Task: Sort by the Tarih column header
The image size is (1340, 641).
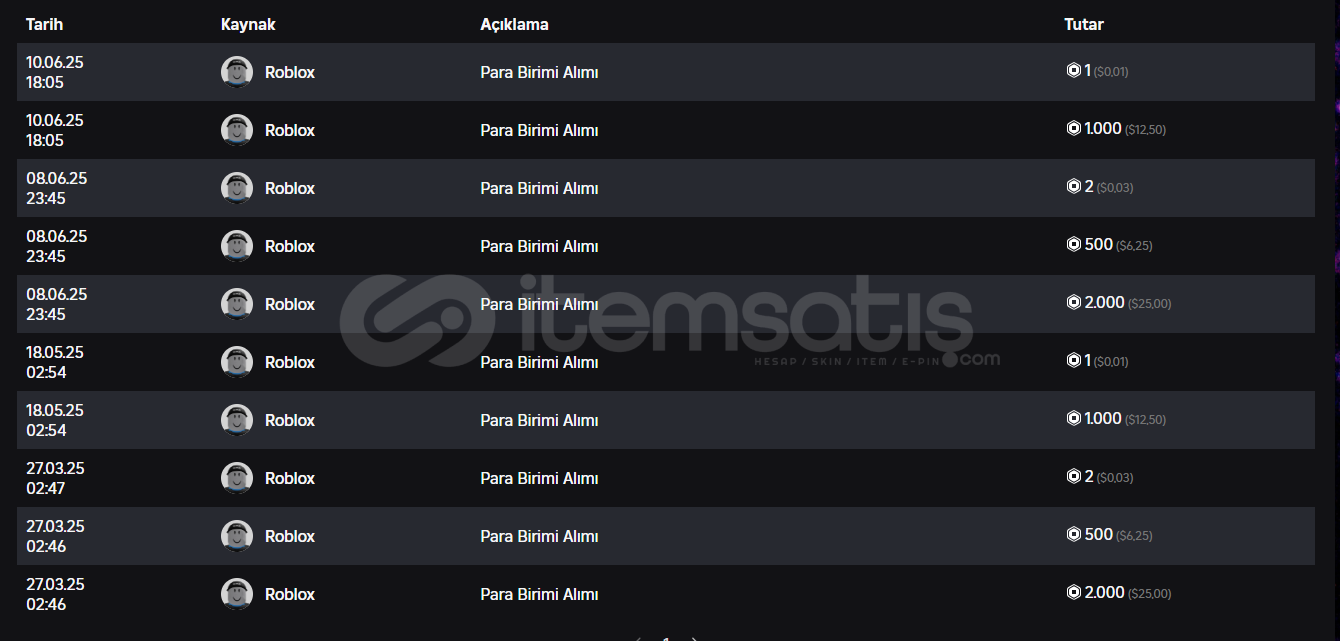Action: tap(44, 24)
